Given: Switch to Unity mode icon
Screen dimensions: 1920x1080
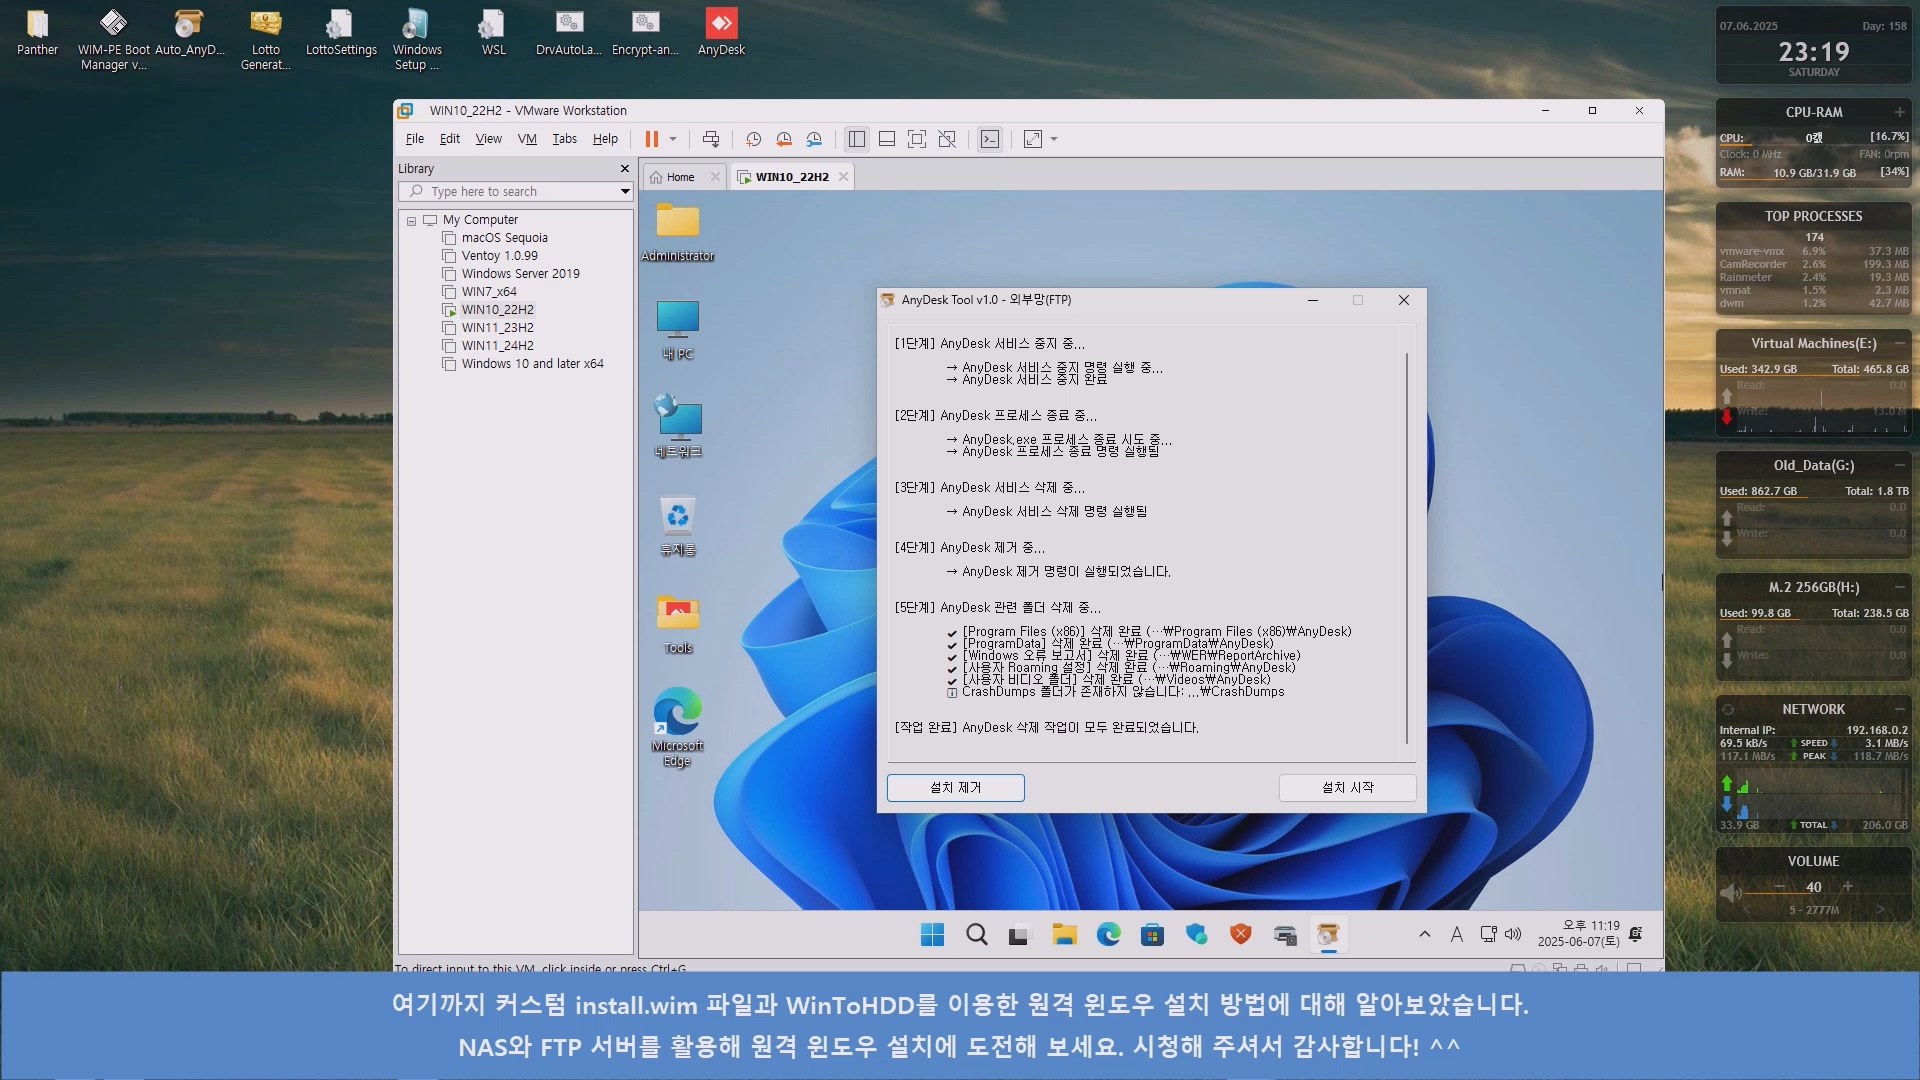Looking at the screenshot, I should [x=947, y=139].
